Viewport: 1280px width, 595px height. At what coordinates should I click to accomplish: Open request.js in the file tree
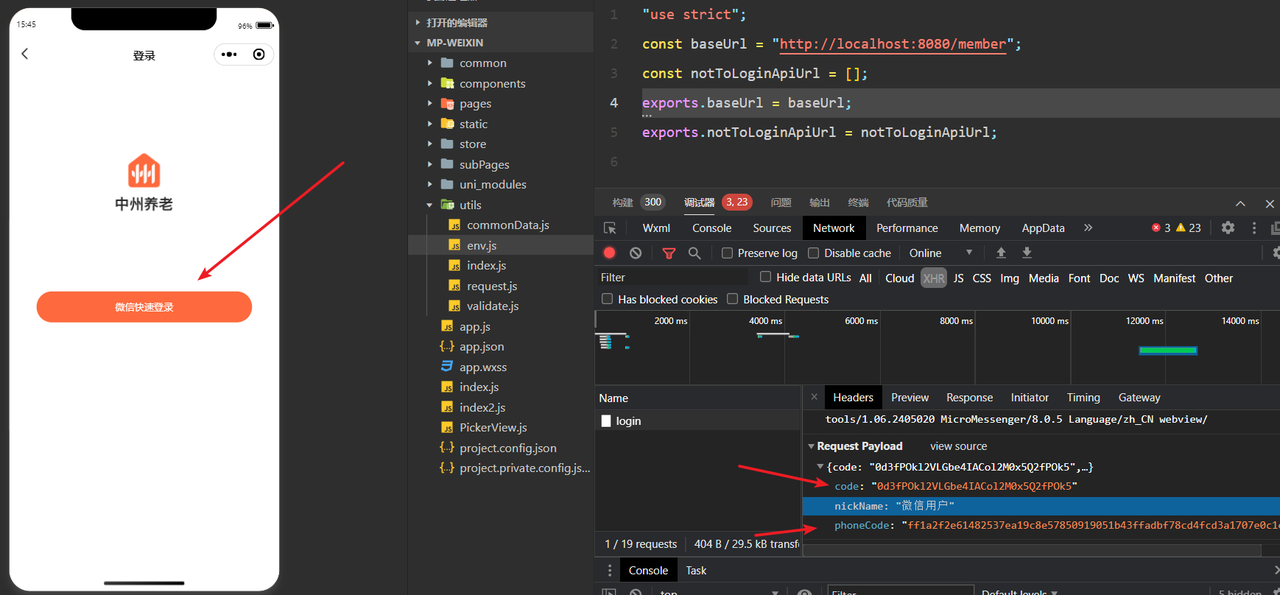coord(492,286)
